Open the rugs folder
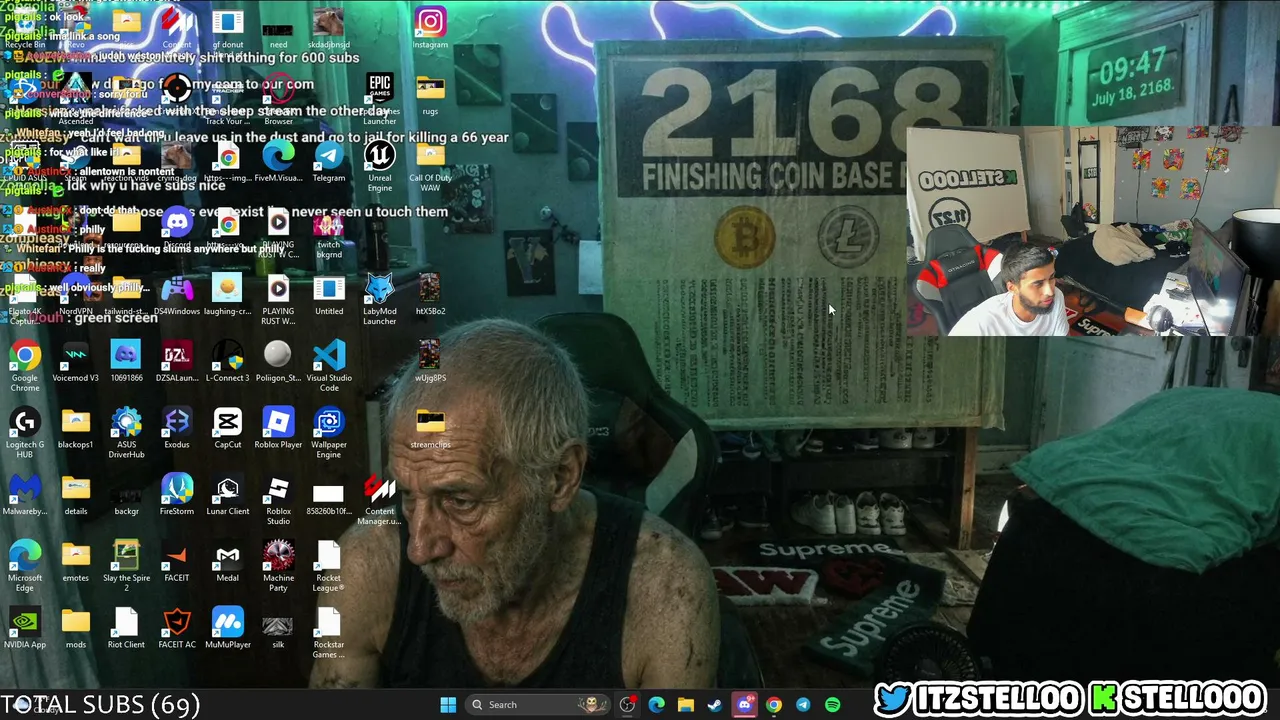1280x720 pixels. point(430,95)
